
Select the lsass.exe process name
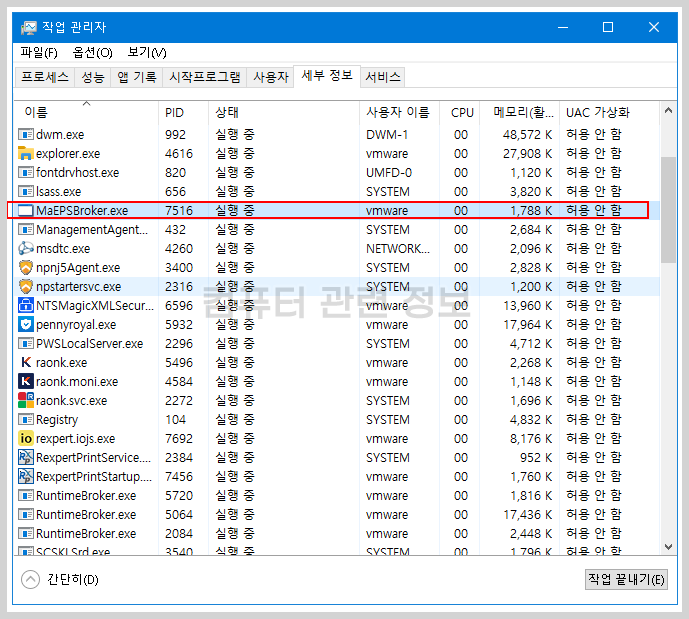coord(58,192)
